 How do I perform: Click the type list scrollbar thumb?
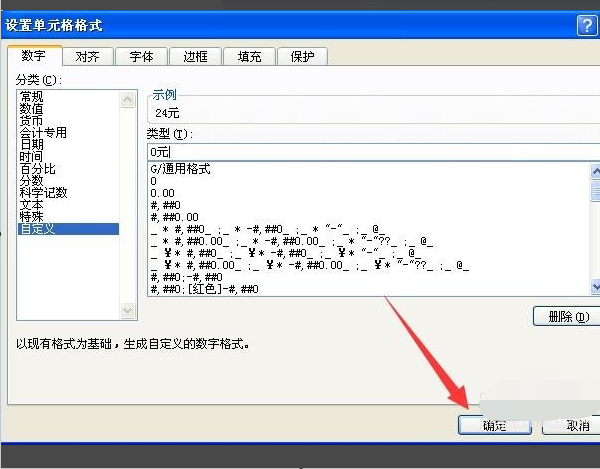(595, 191)
